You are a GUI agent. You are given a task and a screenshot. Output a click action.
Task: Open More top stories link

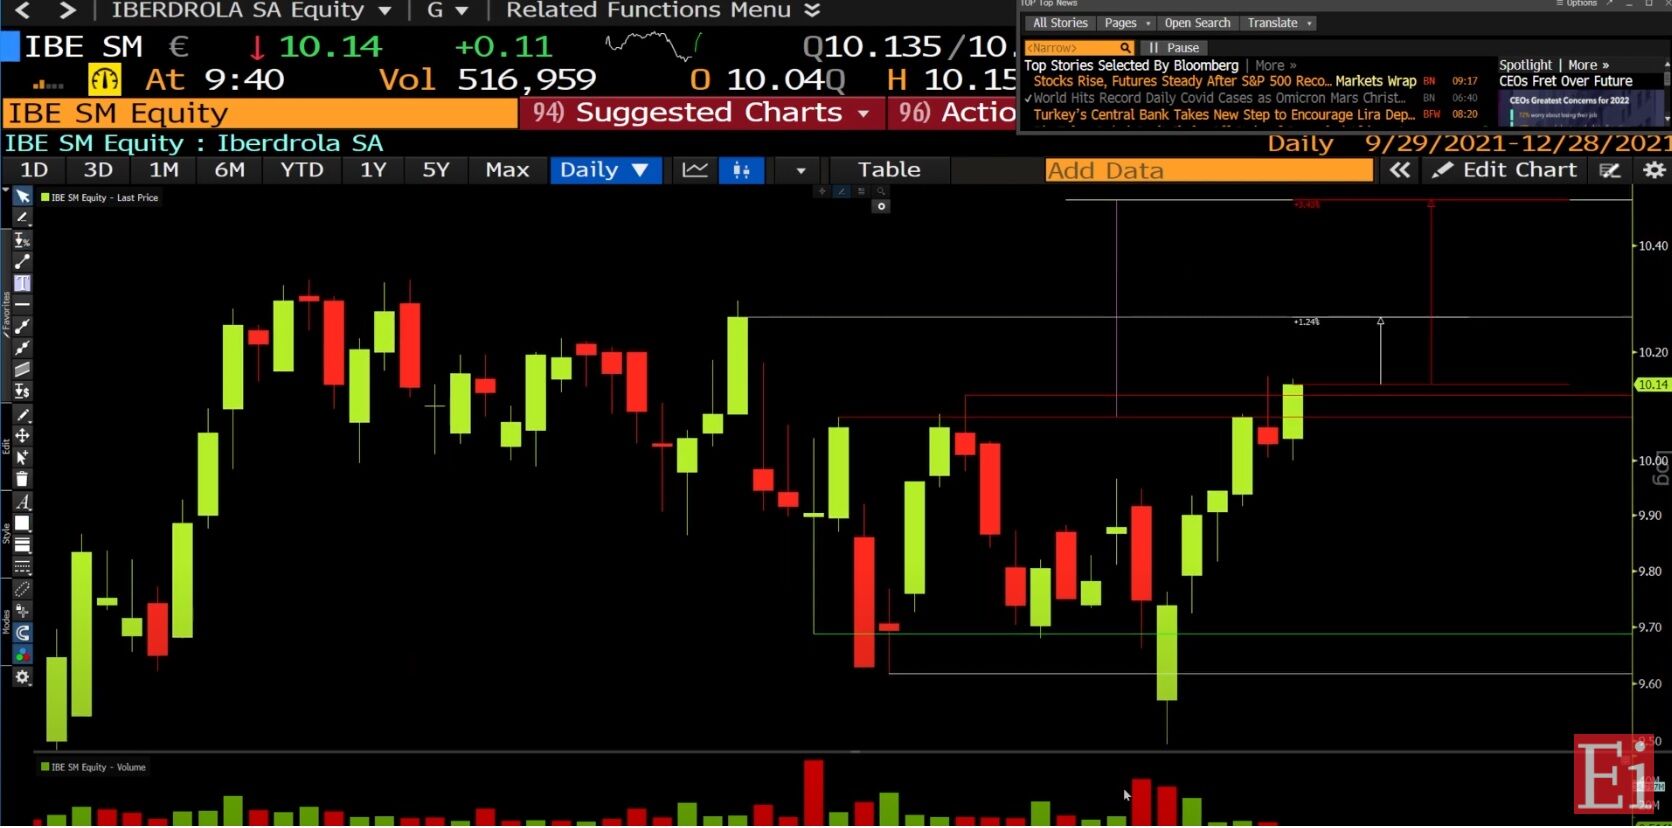tap(1275, 65)
